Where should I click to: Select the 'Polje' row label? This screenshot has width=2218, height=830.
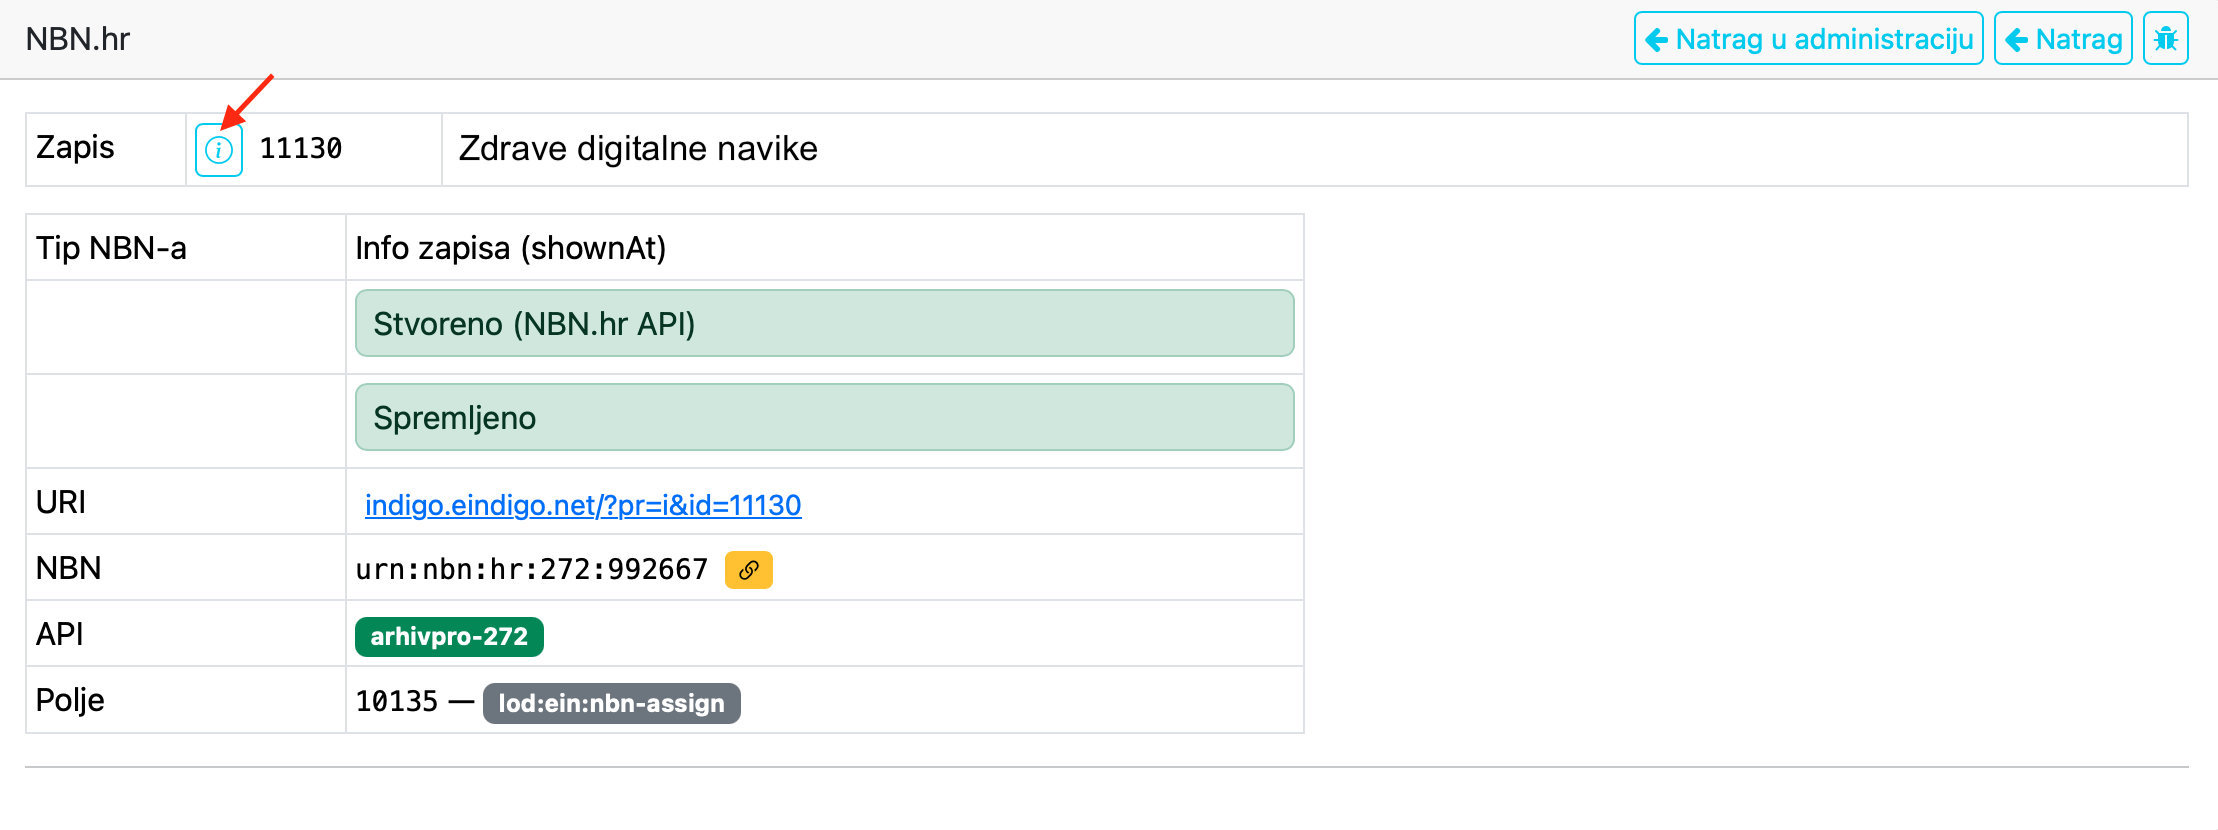pos(69,699)
